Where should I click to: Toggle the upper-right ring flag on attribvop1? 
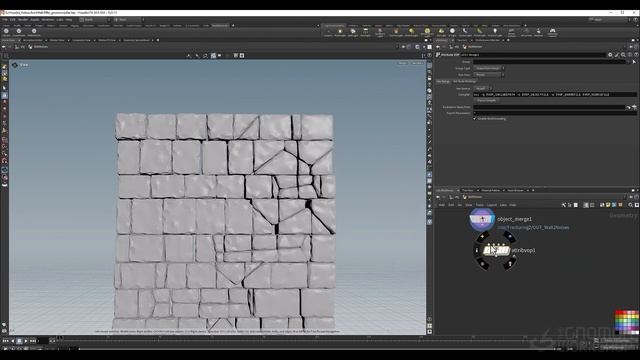(509, 236)
